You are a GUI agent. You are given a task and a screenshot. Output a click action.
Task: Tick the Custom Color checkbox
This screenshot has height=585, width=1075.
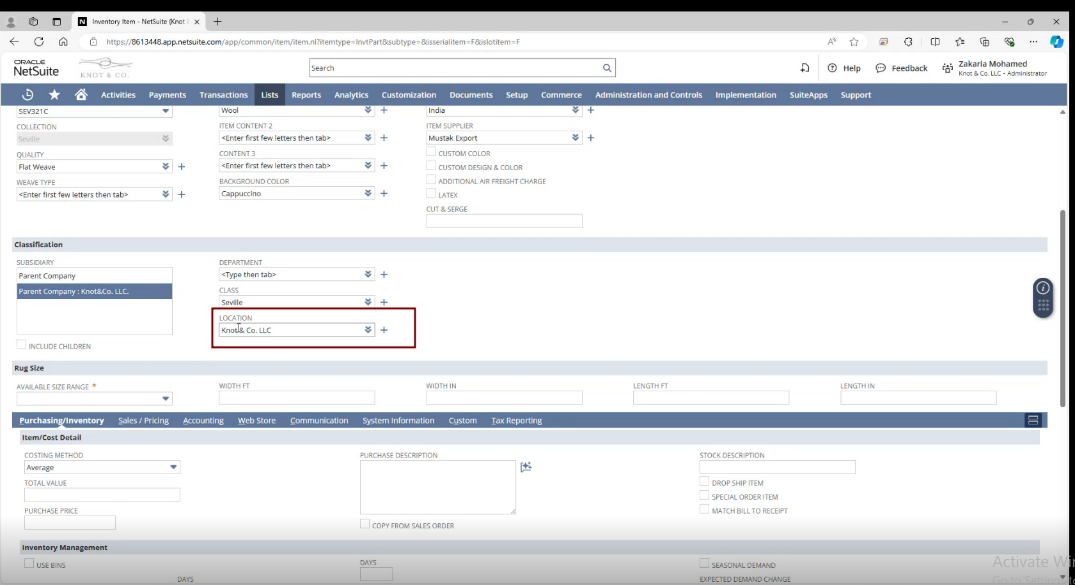pos(431,153)
